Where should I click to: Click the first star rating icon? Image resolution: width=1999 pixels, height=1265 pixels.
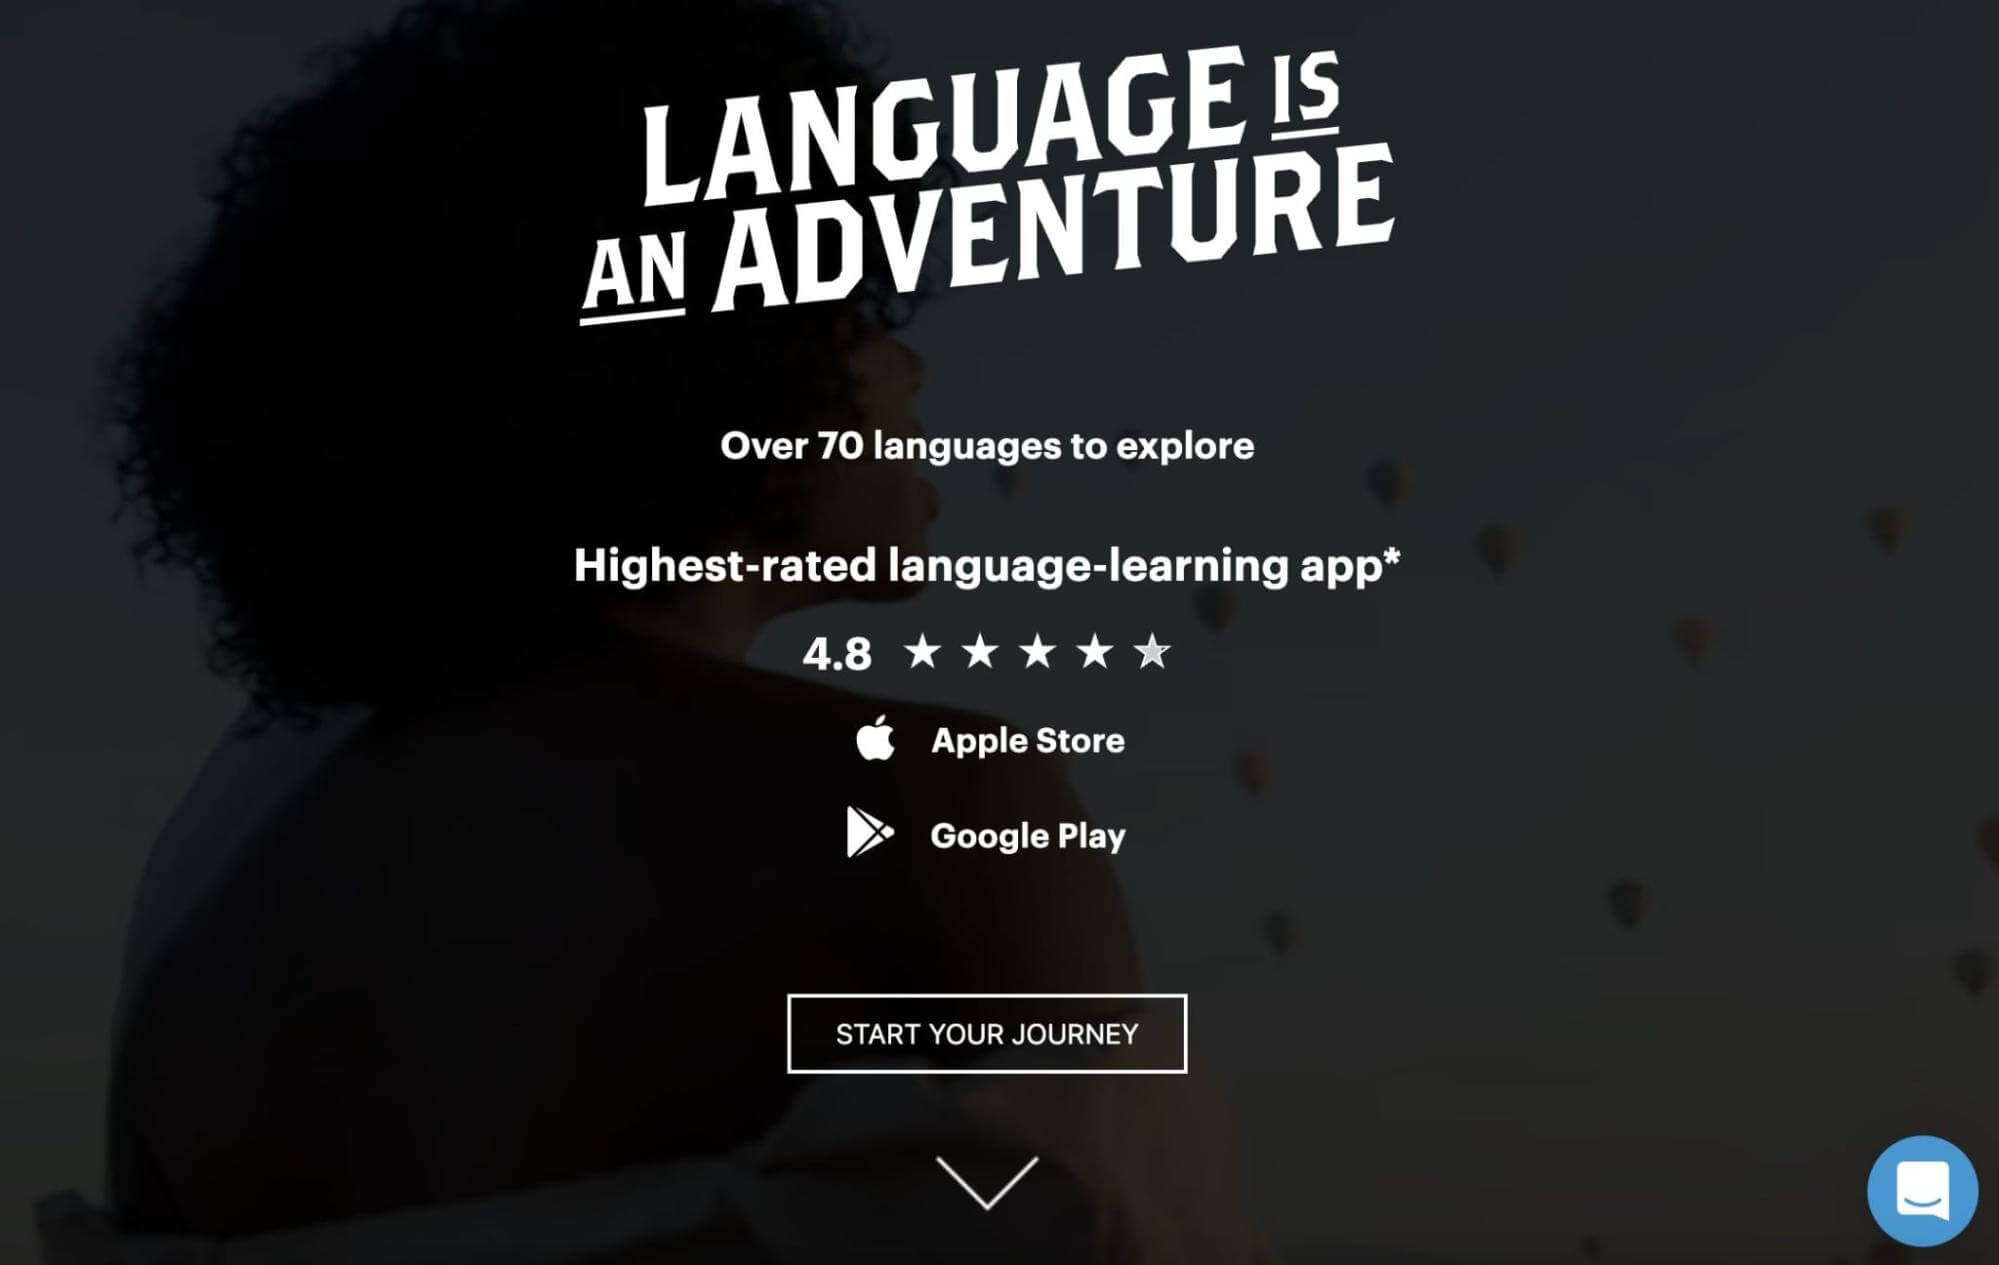tap(922, 651)
